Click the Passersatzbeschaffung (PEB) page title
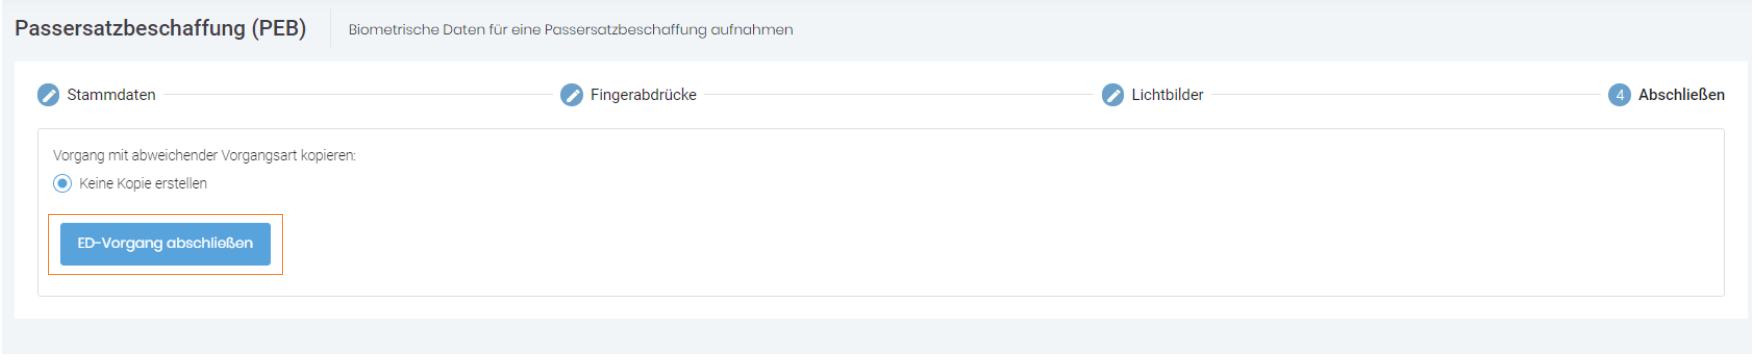 point(160,28)
